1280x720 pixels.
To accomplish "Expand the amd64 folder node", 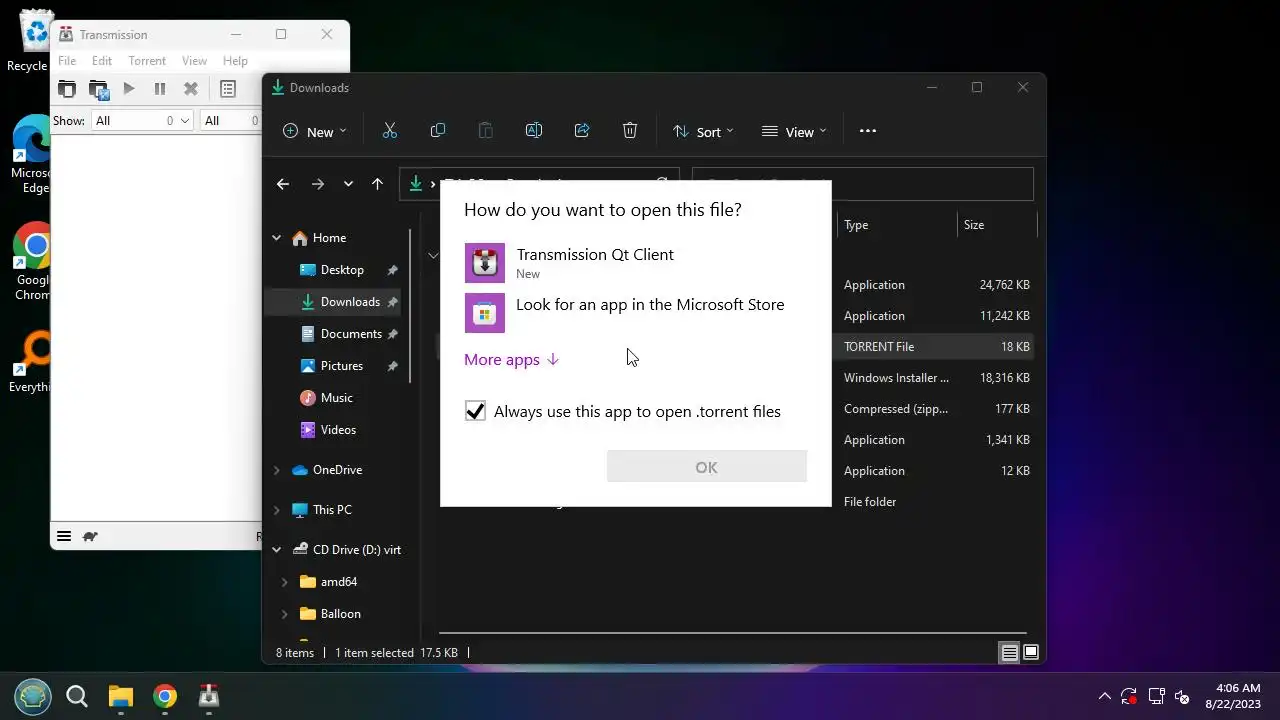I will click(x=285, y=582).
